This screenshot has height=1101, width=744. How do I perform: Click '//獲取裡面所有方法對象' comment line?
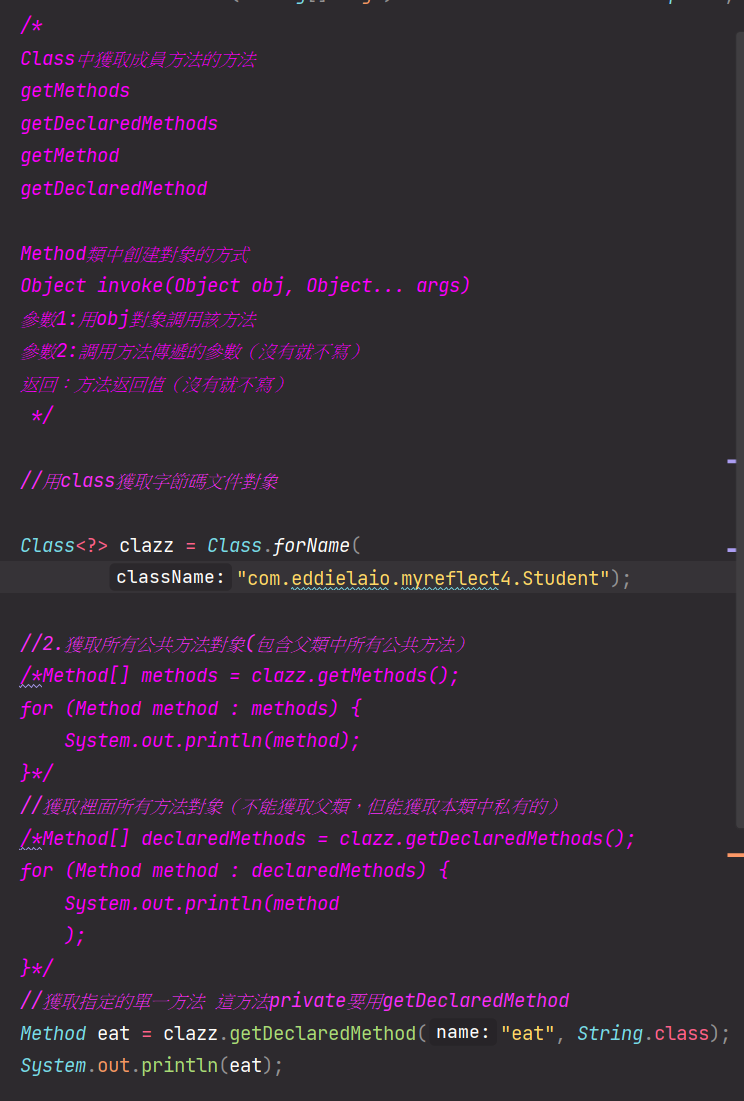290,806
